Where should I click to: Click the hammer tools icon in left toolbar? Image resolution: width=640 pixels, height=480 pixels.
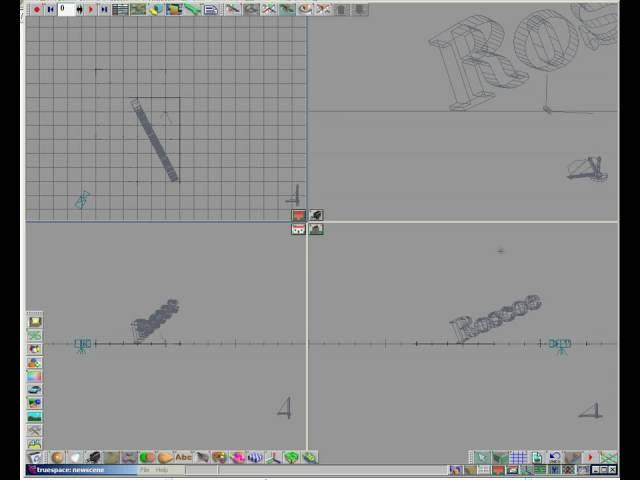click(x=35, y=430)
